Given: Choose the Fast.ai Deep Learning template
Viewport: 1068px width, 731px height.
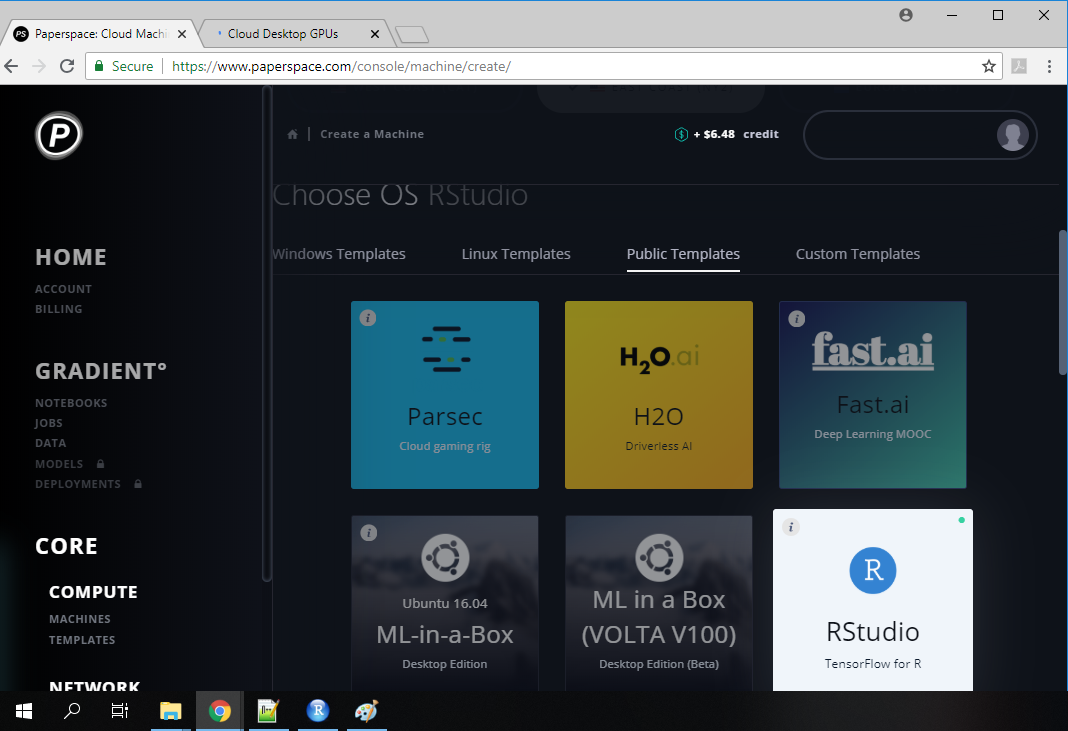Looking at the screenshot, I should point(873,395).
